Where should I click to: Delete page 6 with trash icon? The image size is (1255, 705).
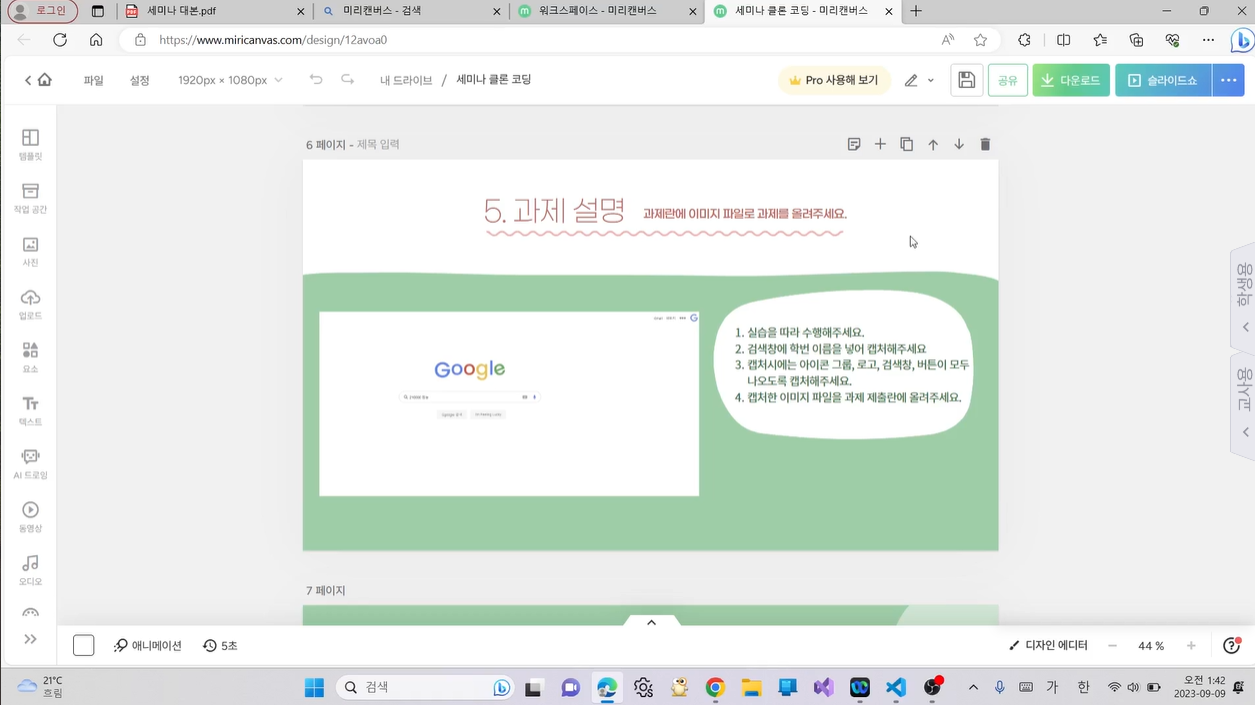click(985, 144)
